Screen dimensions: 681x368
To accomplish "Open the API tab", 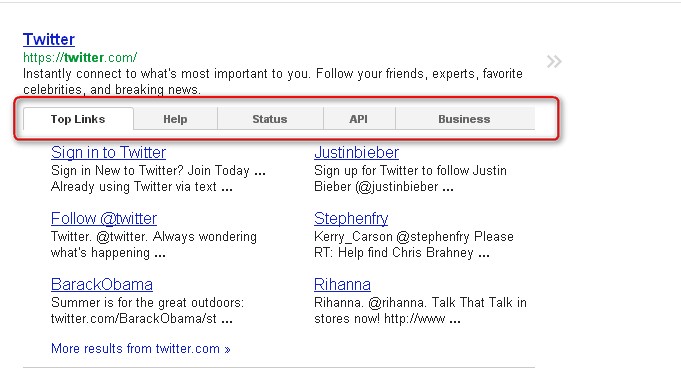I will click(359, 119).
